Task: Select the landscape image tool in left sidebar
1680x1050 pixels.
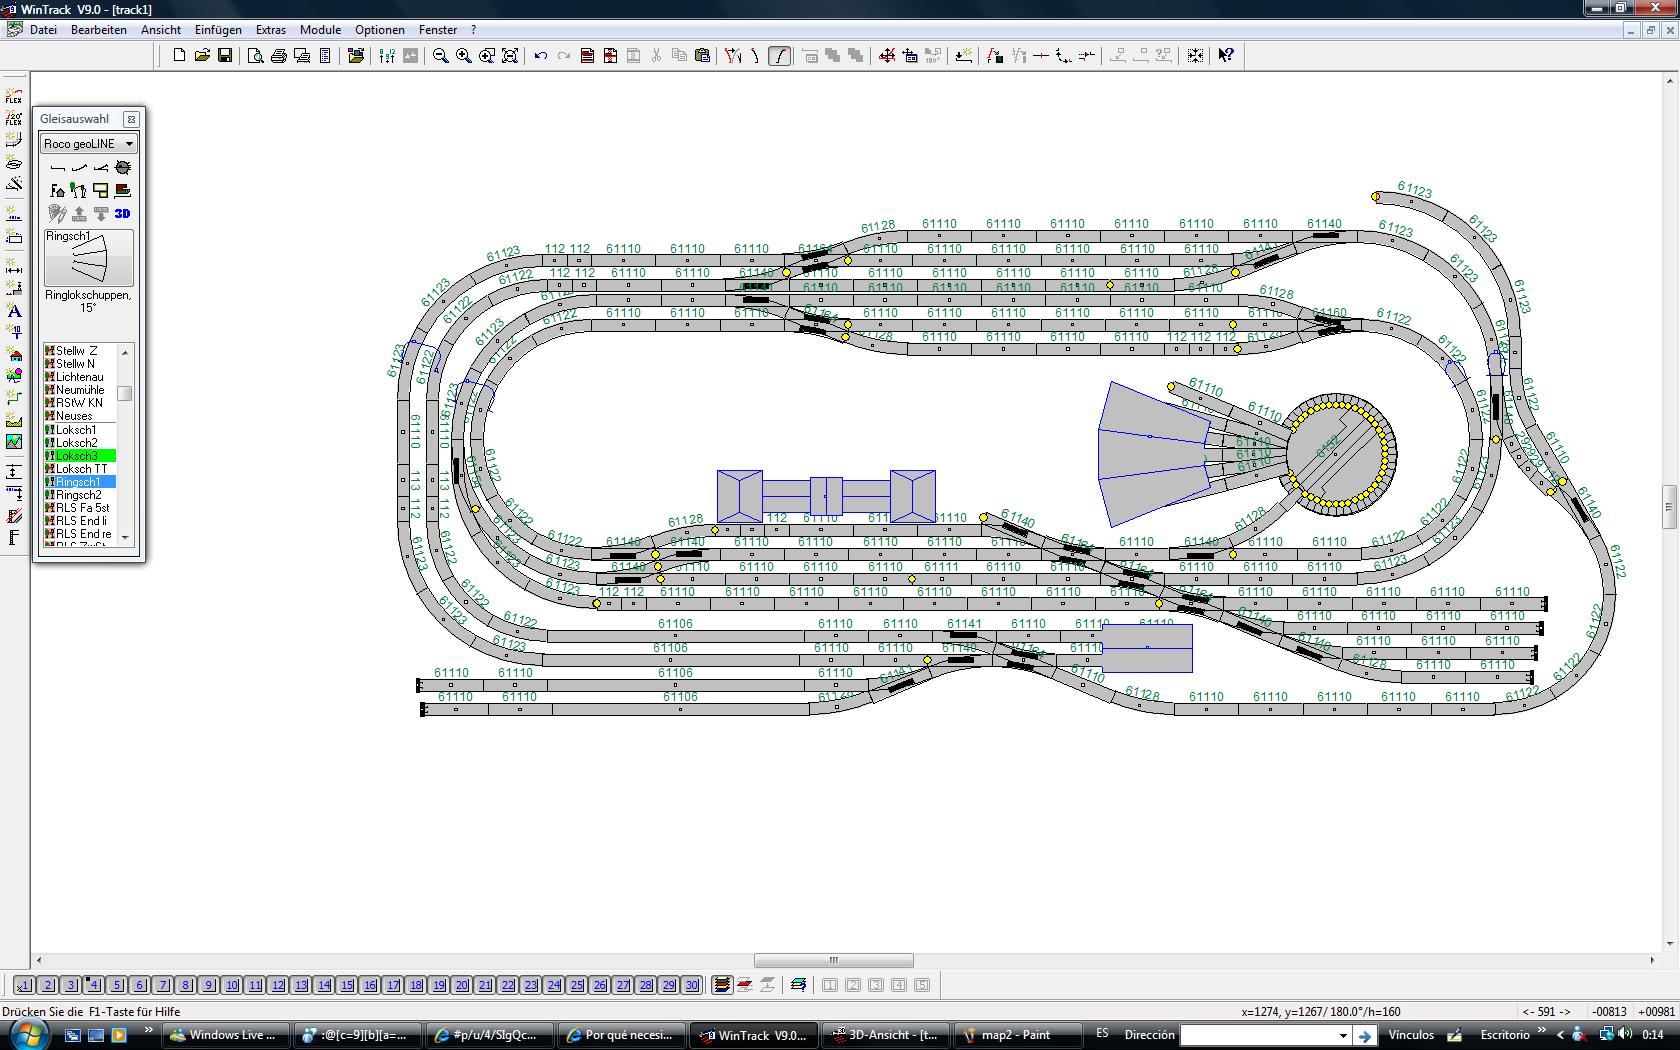Action: [x=14, y=441]
